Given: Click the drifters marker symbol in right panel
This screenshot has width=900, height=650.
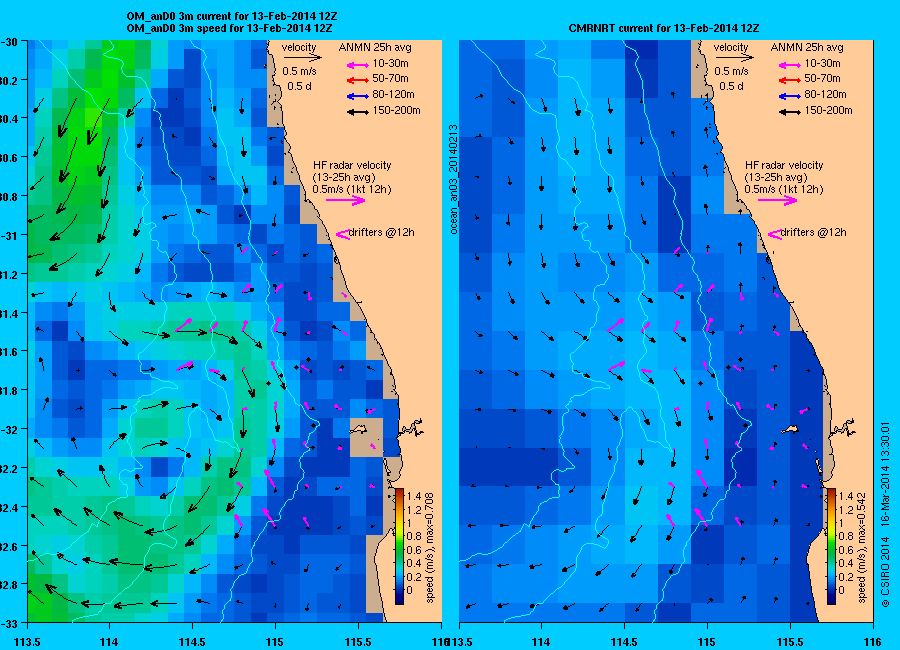Looking at the screenshot, I should (x=774, y=234).
